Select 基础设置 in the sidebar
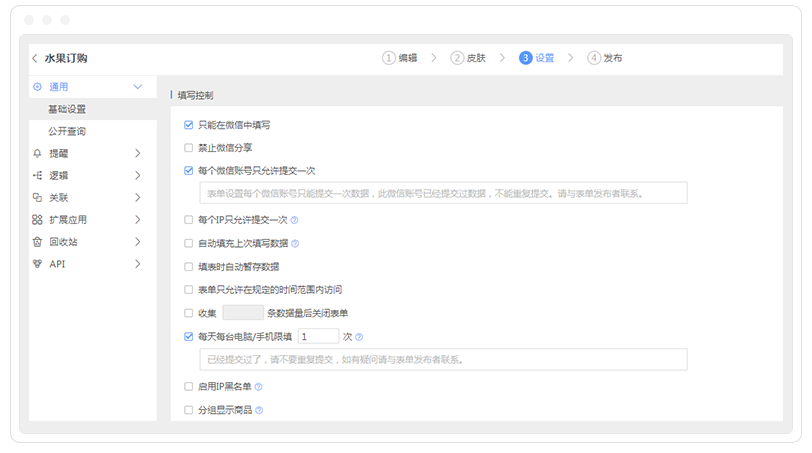Screen dimensions: 812x453 pos(67,109)
